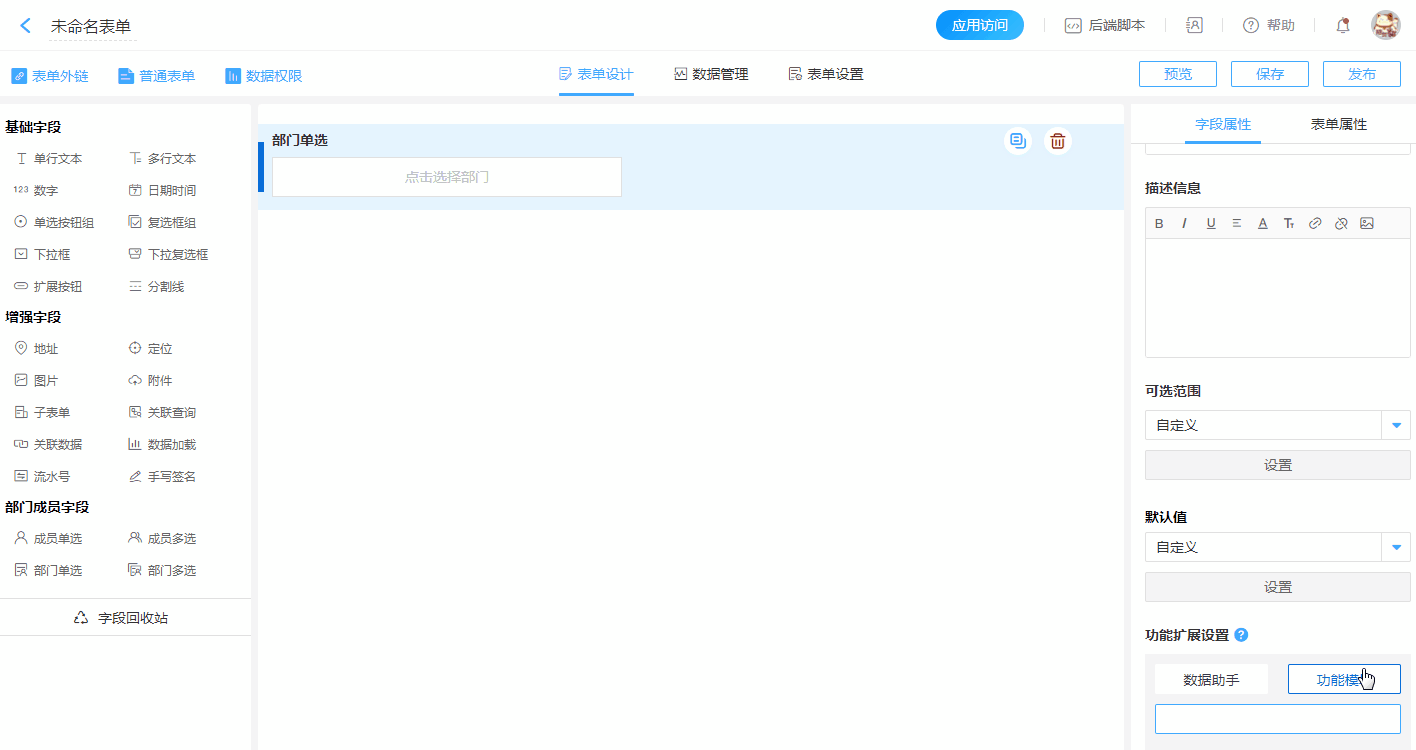Click the font color icon
This screenshot has height=750, width=1416.
[1263, 224]
